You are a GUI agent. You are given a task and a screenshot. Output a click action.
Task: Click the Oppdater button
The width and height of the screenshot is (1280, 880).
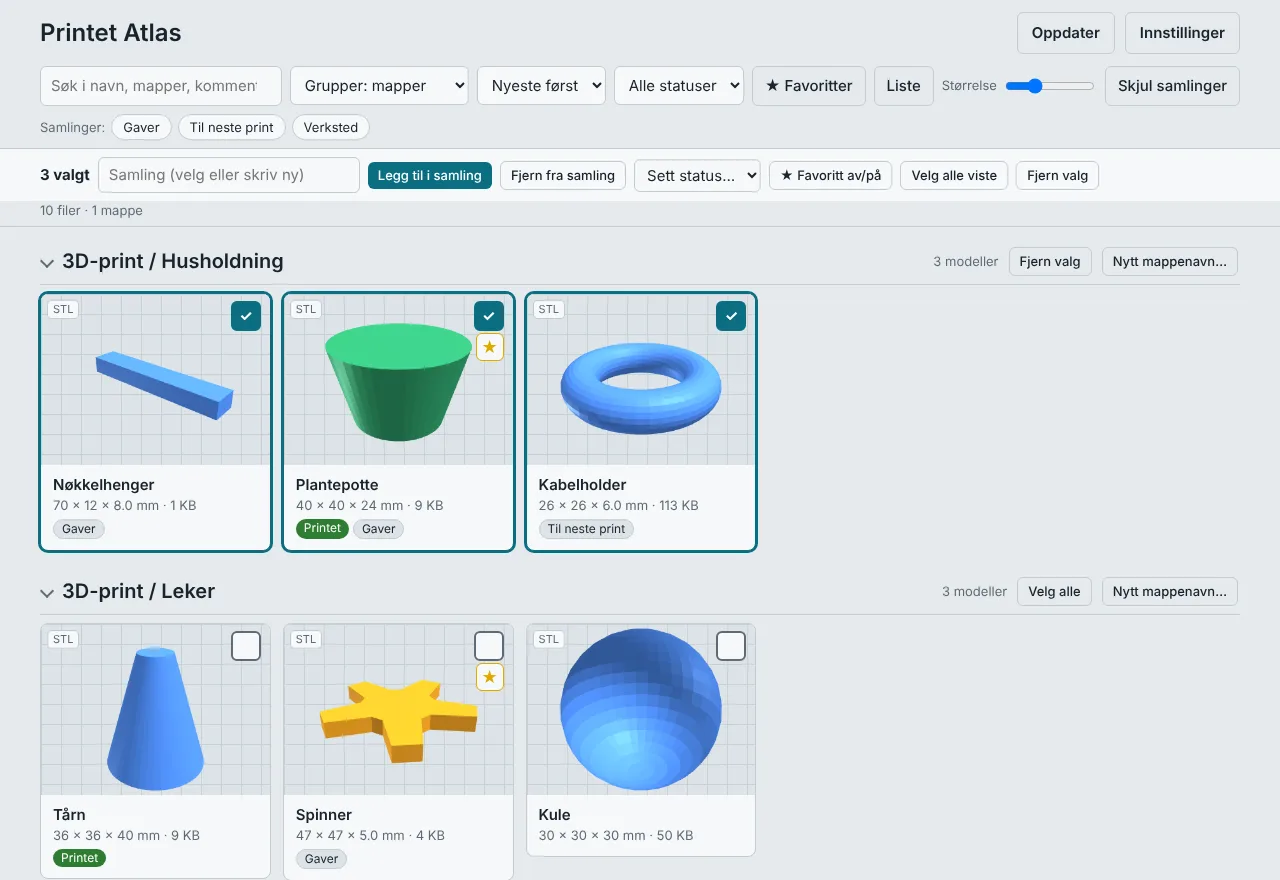1066,33
